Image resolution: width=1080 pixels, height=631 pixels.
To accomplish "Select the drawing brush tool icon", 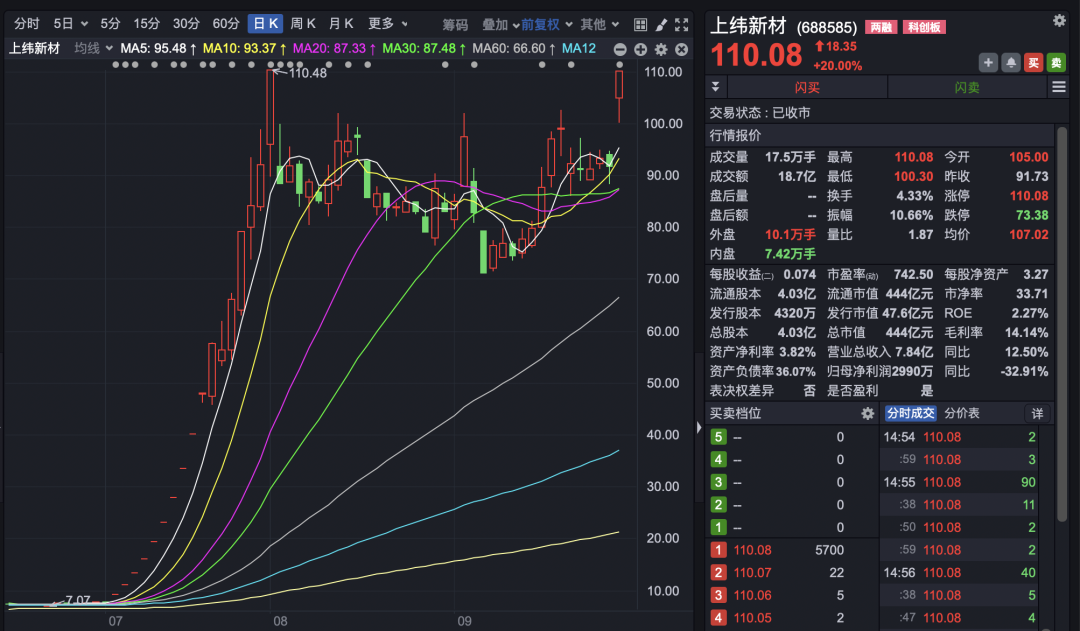I will pyautogui.click(x=661, y=24).
